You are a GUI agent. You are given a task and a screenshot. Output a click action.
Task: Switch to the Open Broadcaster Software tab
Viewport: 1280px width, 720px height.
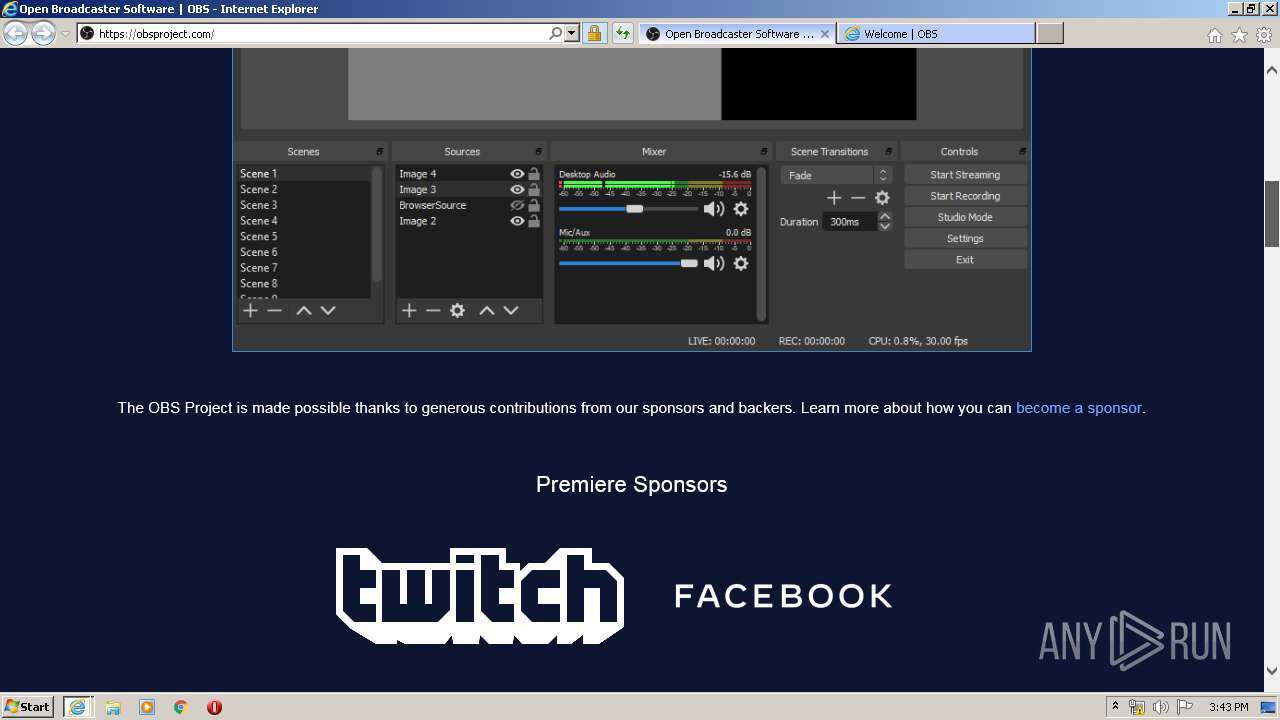click(x=737, y=34)
